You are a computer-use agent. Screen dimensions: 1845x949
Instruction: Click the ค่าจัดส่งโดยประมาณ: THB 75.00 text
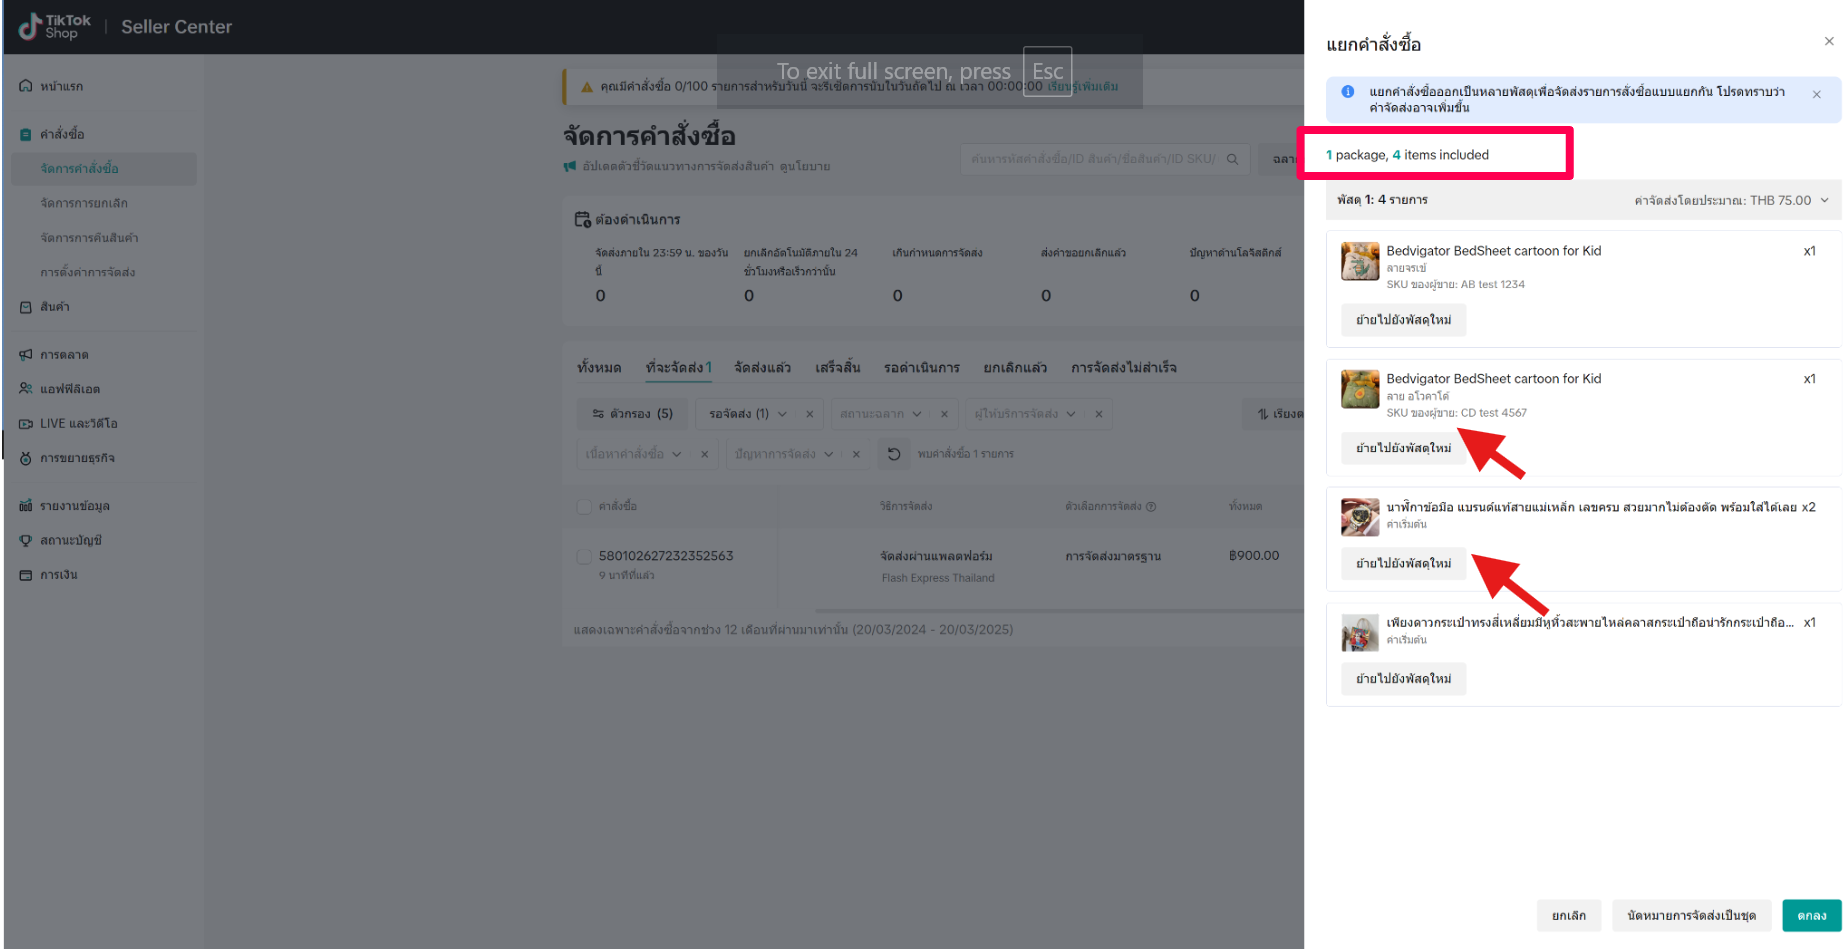point(1722,201)
